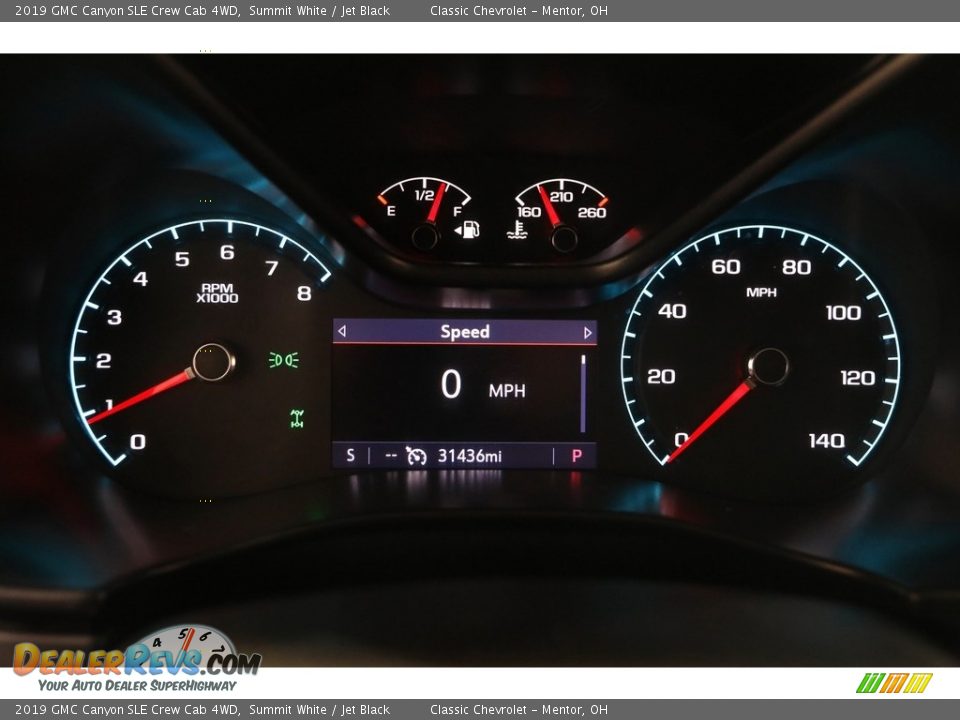Click the cruise control speedometer icon
This screenshot has height=720, width=960.
coord(416,456)
